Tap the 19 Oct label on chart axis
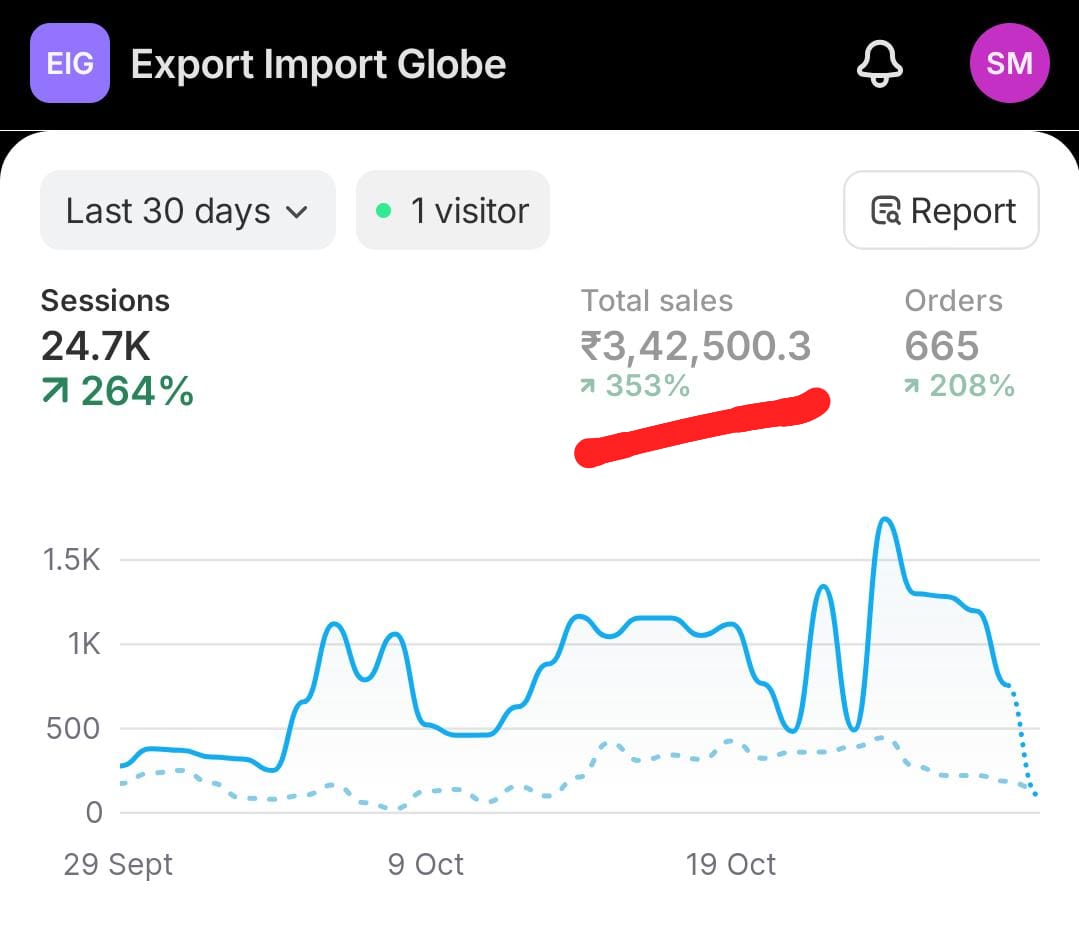The image size is (1079, 938). tap(731, 864)
